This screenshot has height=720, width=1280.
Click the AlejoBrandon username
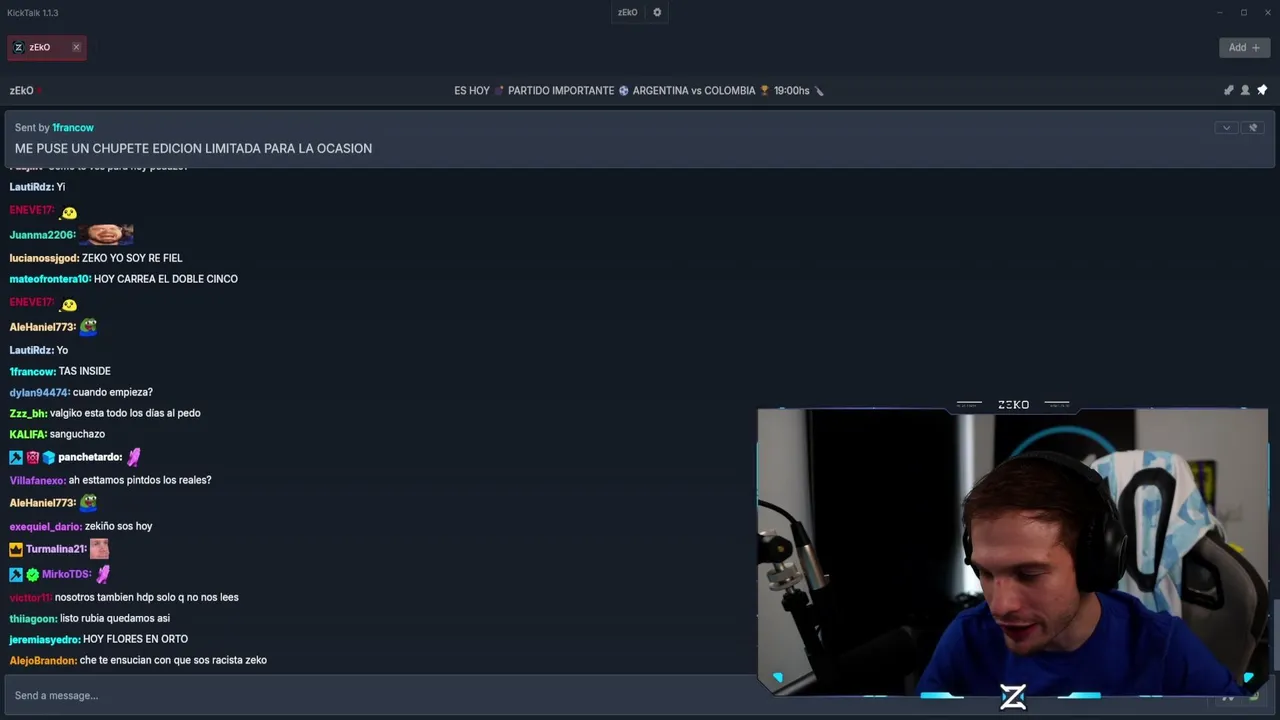[x=43, y=660]
